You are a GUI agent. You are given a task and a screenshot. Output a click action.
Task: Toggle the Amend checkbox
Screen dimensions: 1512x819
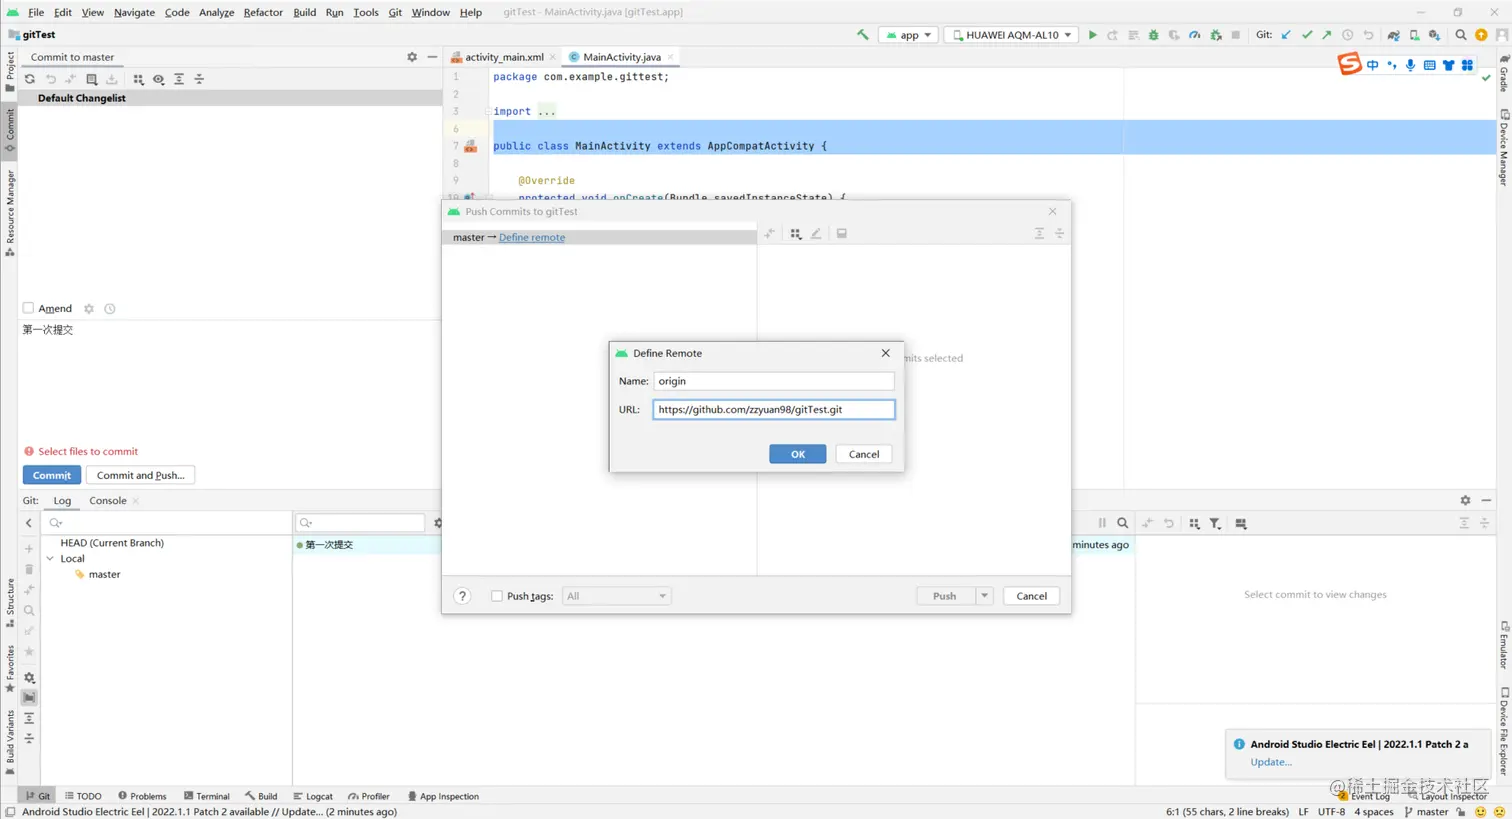(29, 309)
